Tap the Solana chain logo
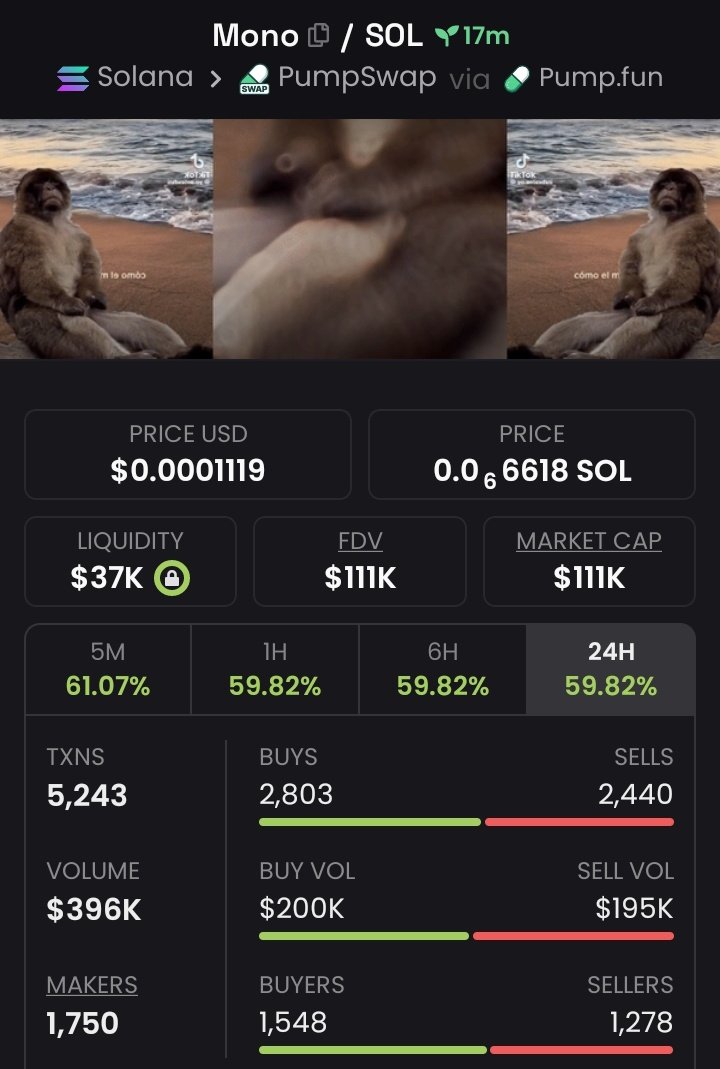 tap(73, 78)
